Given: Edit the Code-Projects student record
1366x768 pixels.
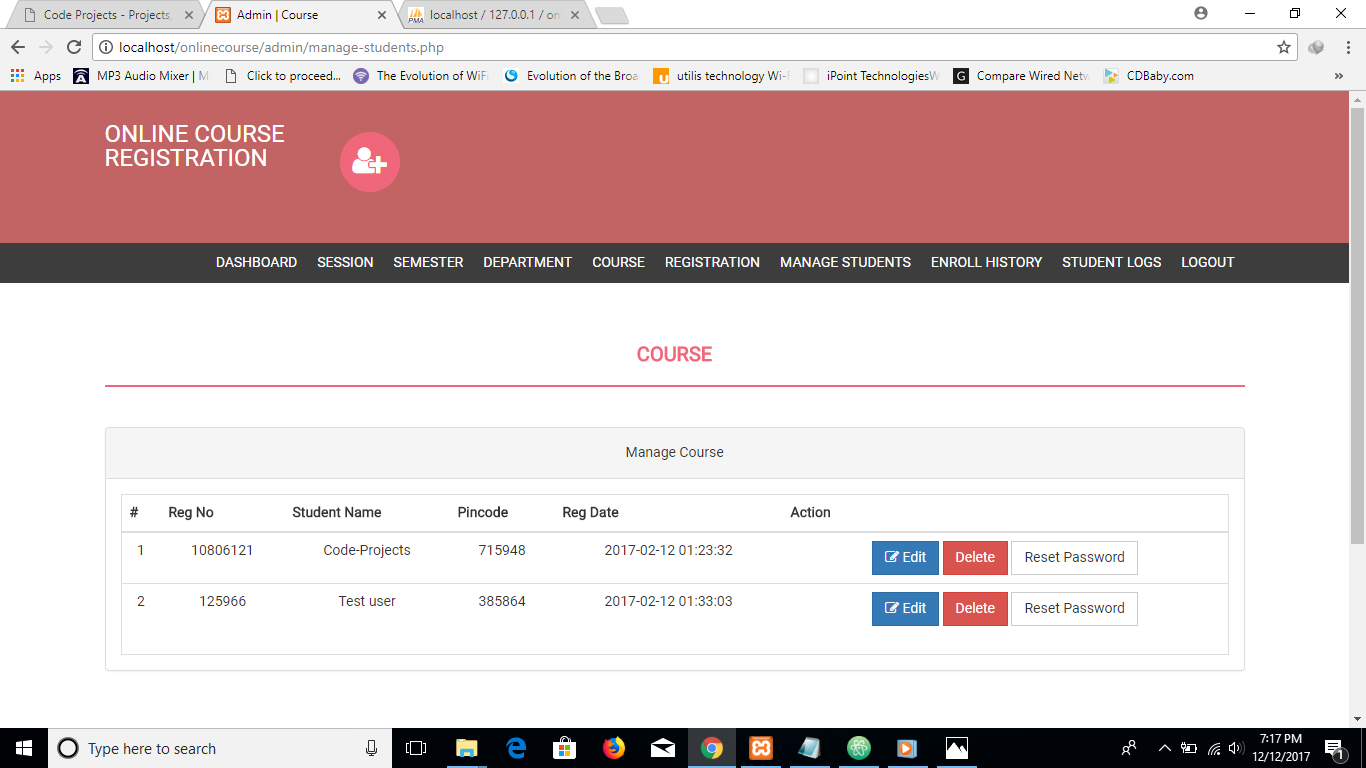Looking at the screenshot, I should tap(905, 557).
